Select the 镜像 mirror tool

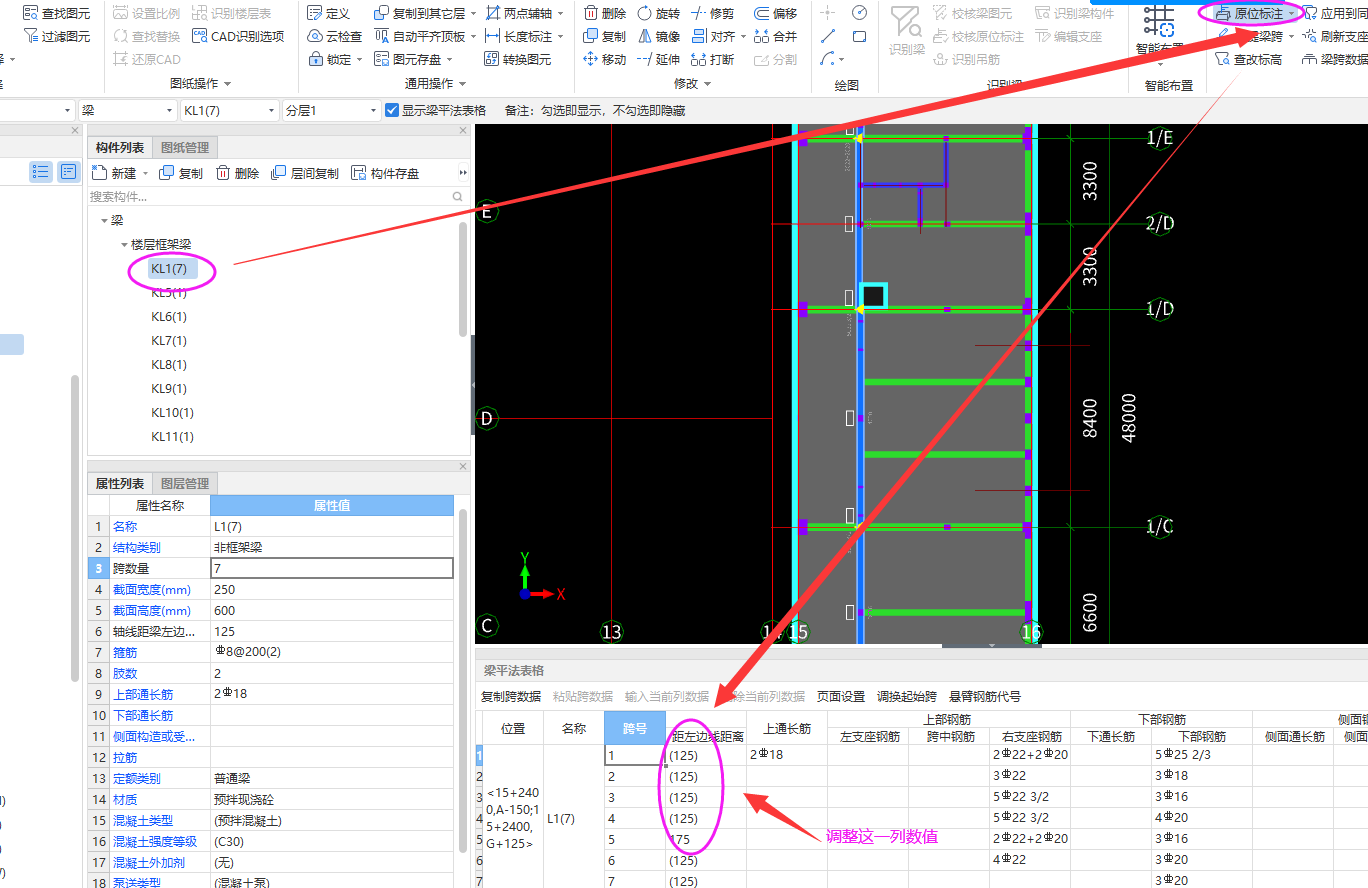658,36
